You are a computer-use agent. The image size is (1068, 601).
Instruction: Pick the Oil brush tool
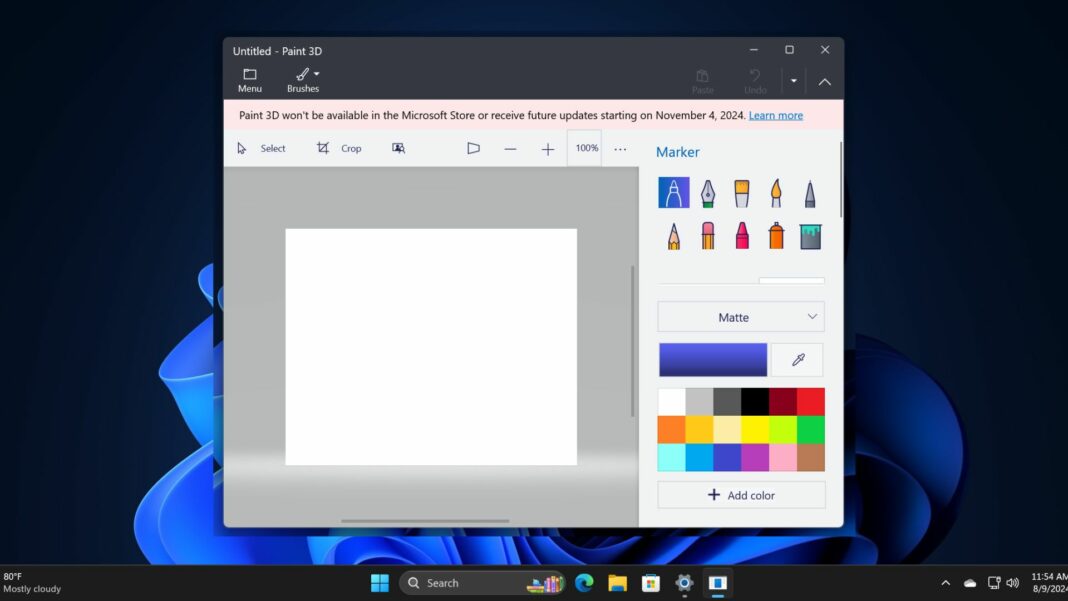click(741, 192)
